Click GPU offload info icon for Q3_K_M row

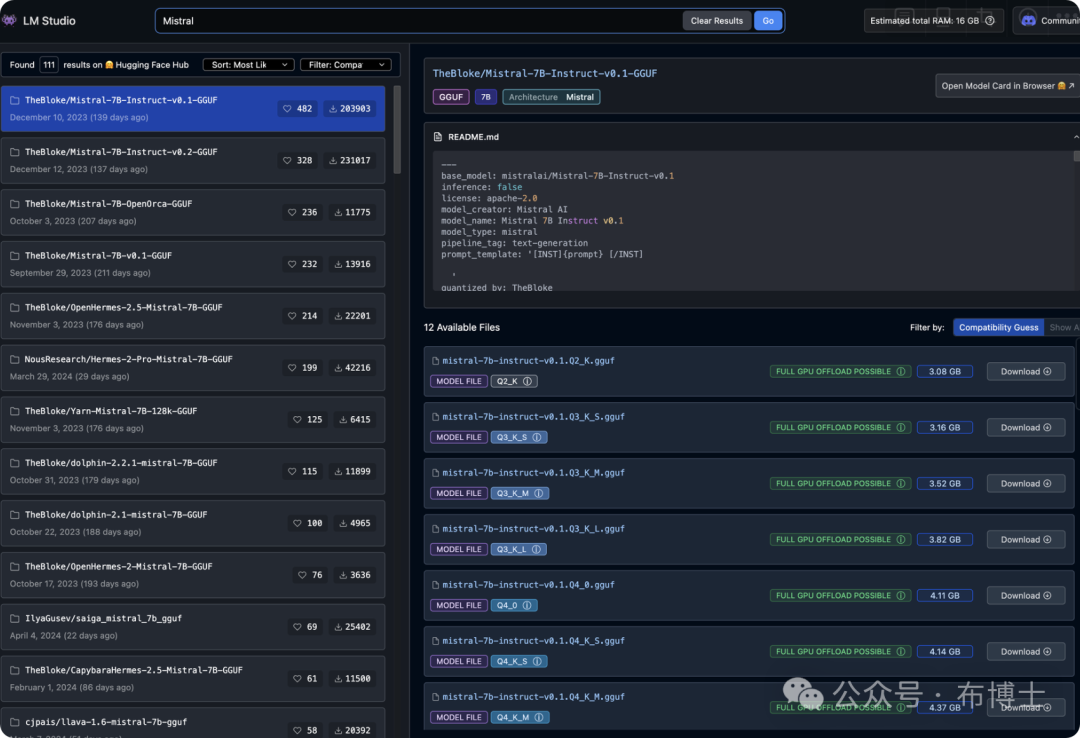(x=900, y=484)
